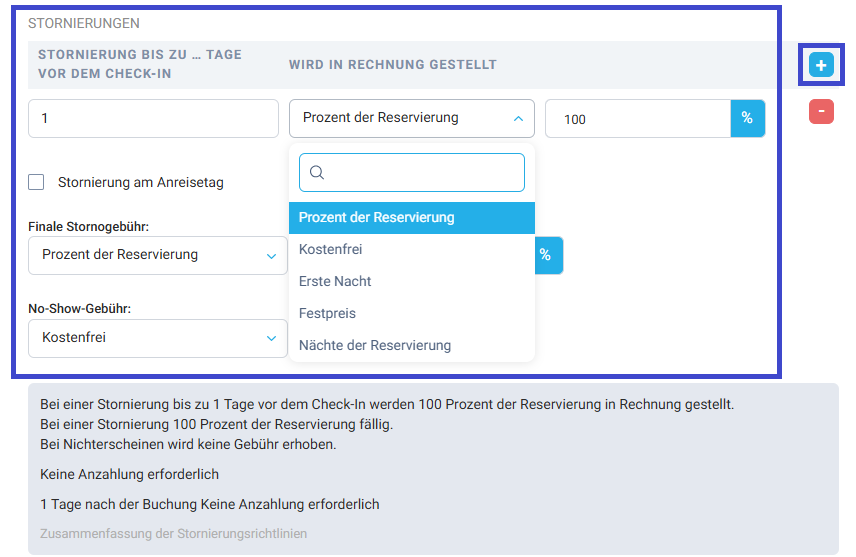Click the first Keine Anzahlung erforderlich line
856x557 pixels.
pos(129,474)
